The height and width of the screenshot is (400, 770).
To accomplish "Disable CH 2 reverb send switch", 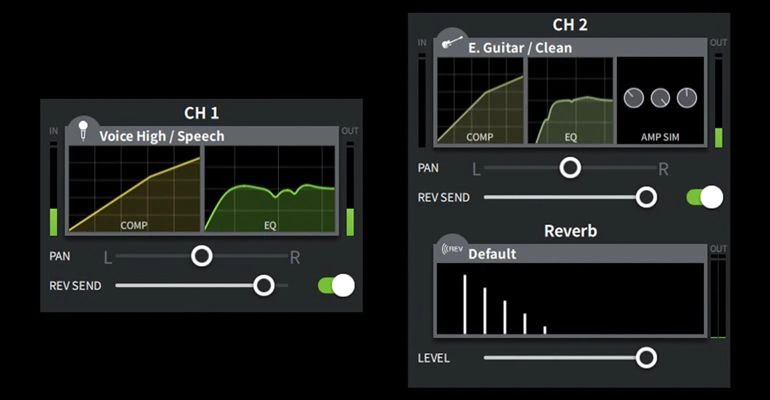I will pyautogui.click(x=704, y=197).
